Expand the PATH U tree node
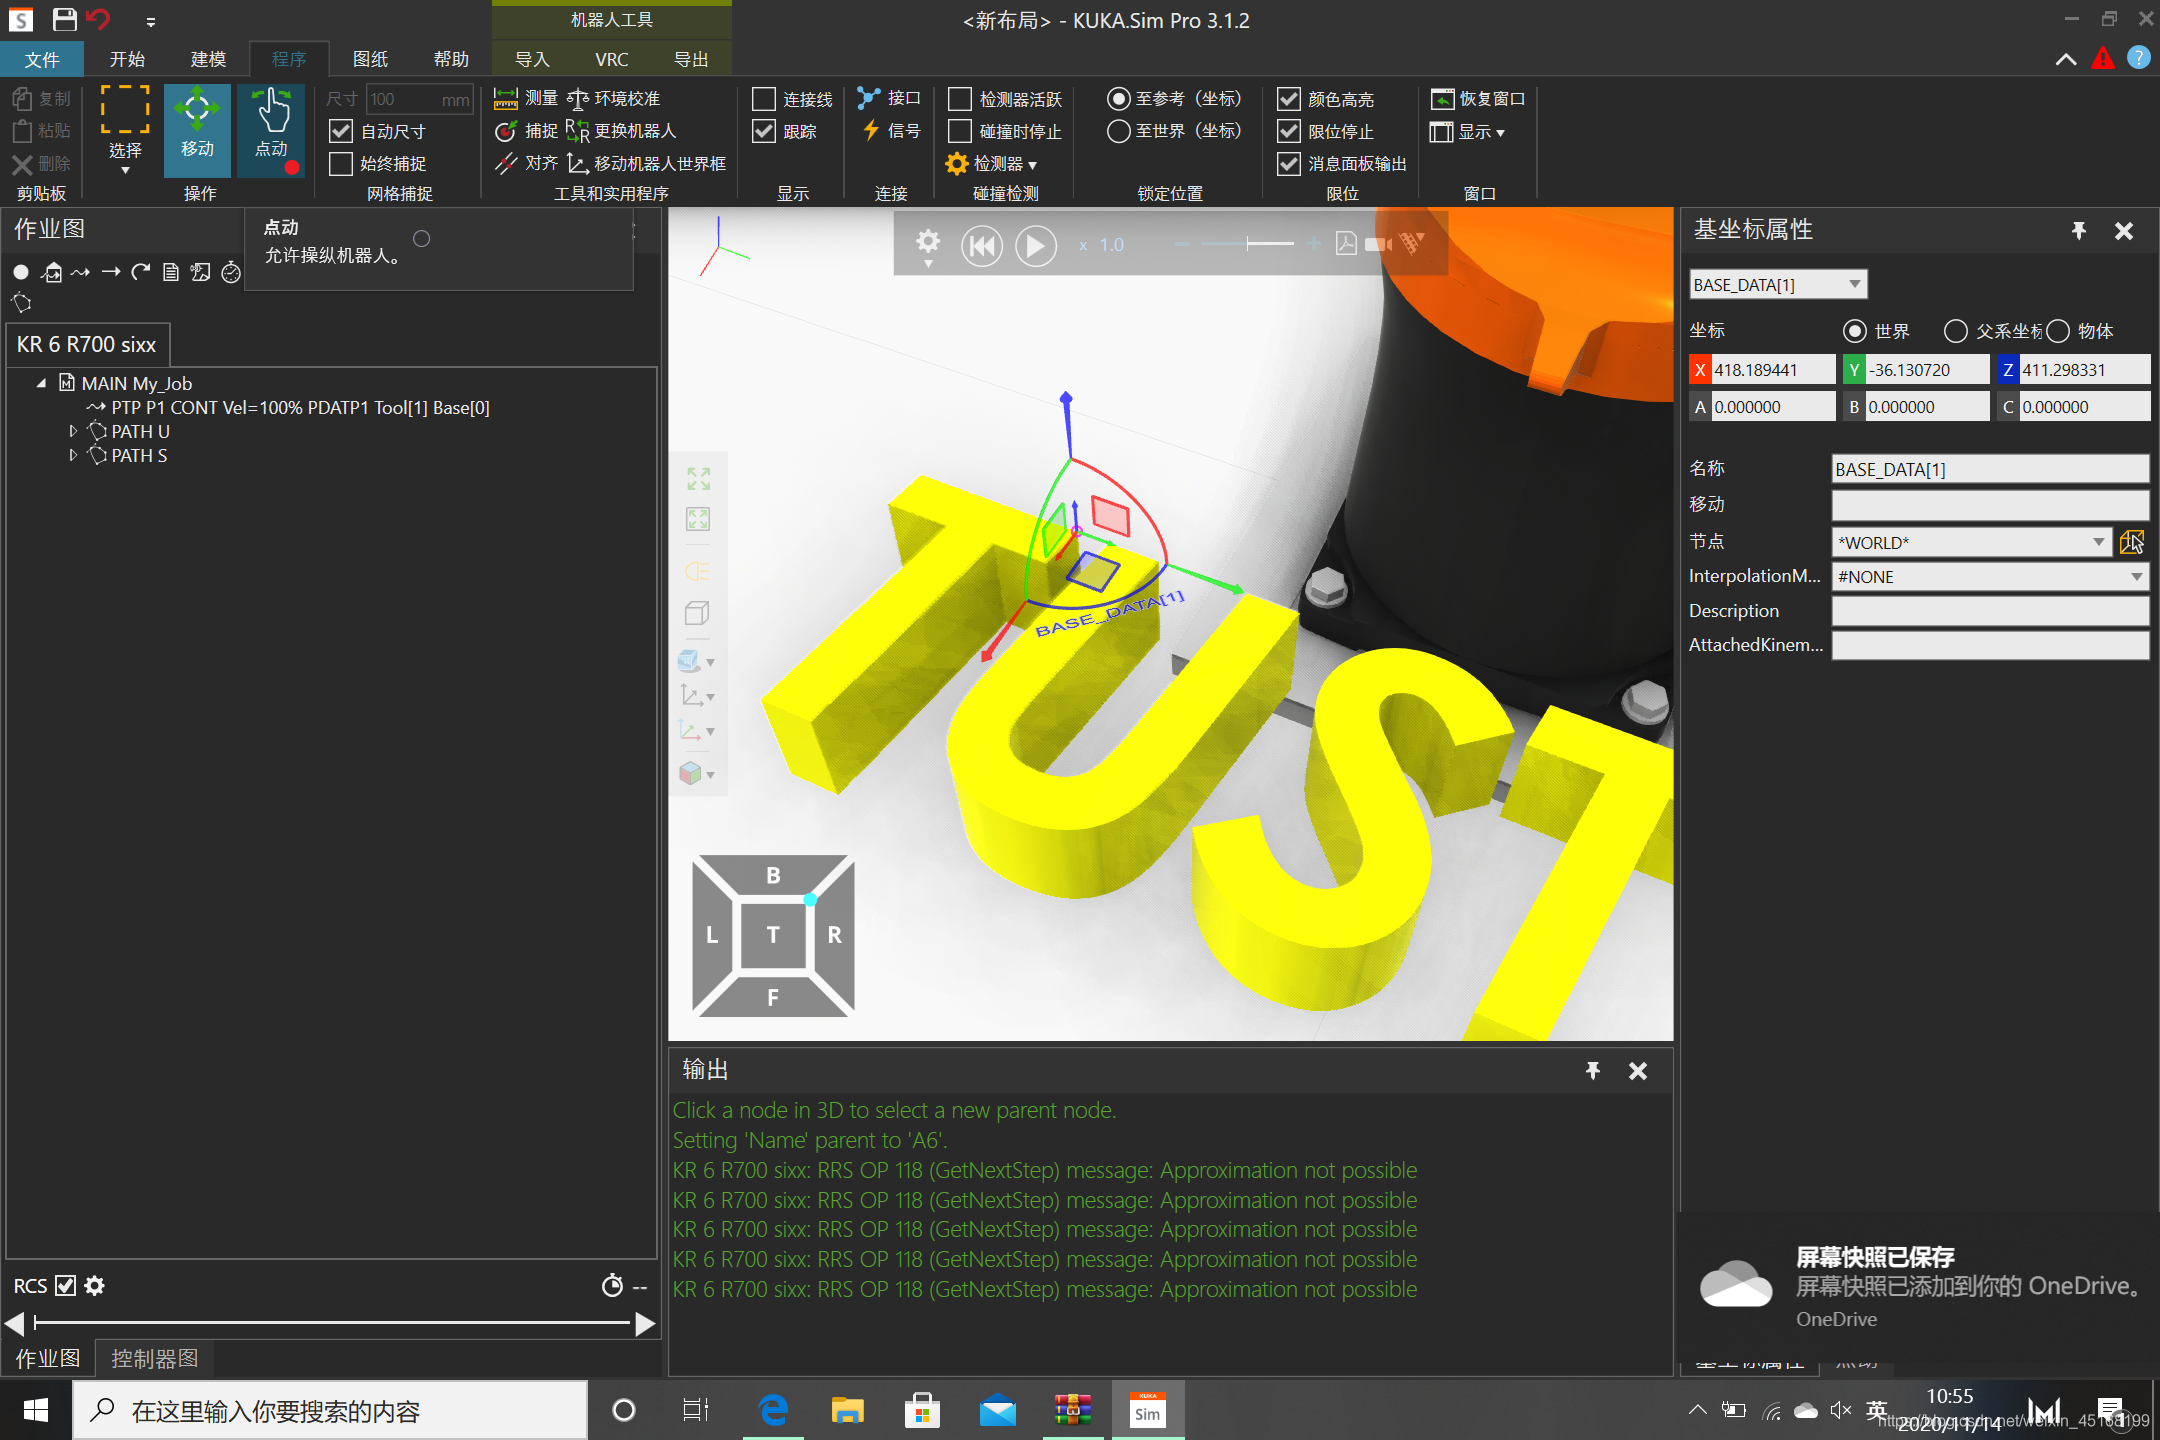2160x1440 pixels. (x=73, y=431)
